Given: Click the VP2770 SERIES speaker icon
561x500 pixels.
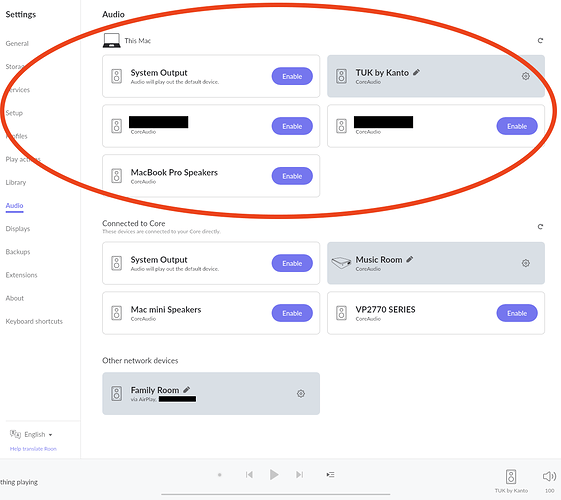Looking at the screenshot, I should (x=341, y=313).
